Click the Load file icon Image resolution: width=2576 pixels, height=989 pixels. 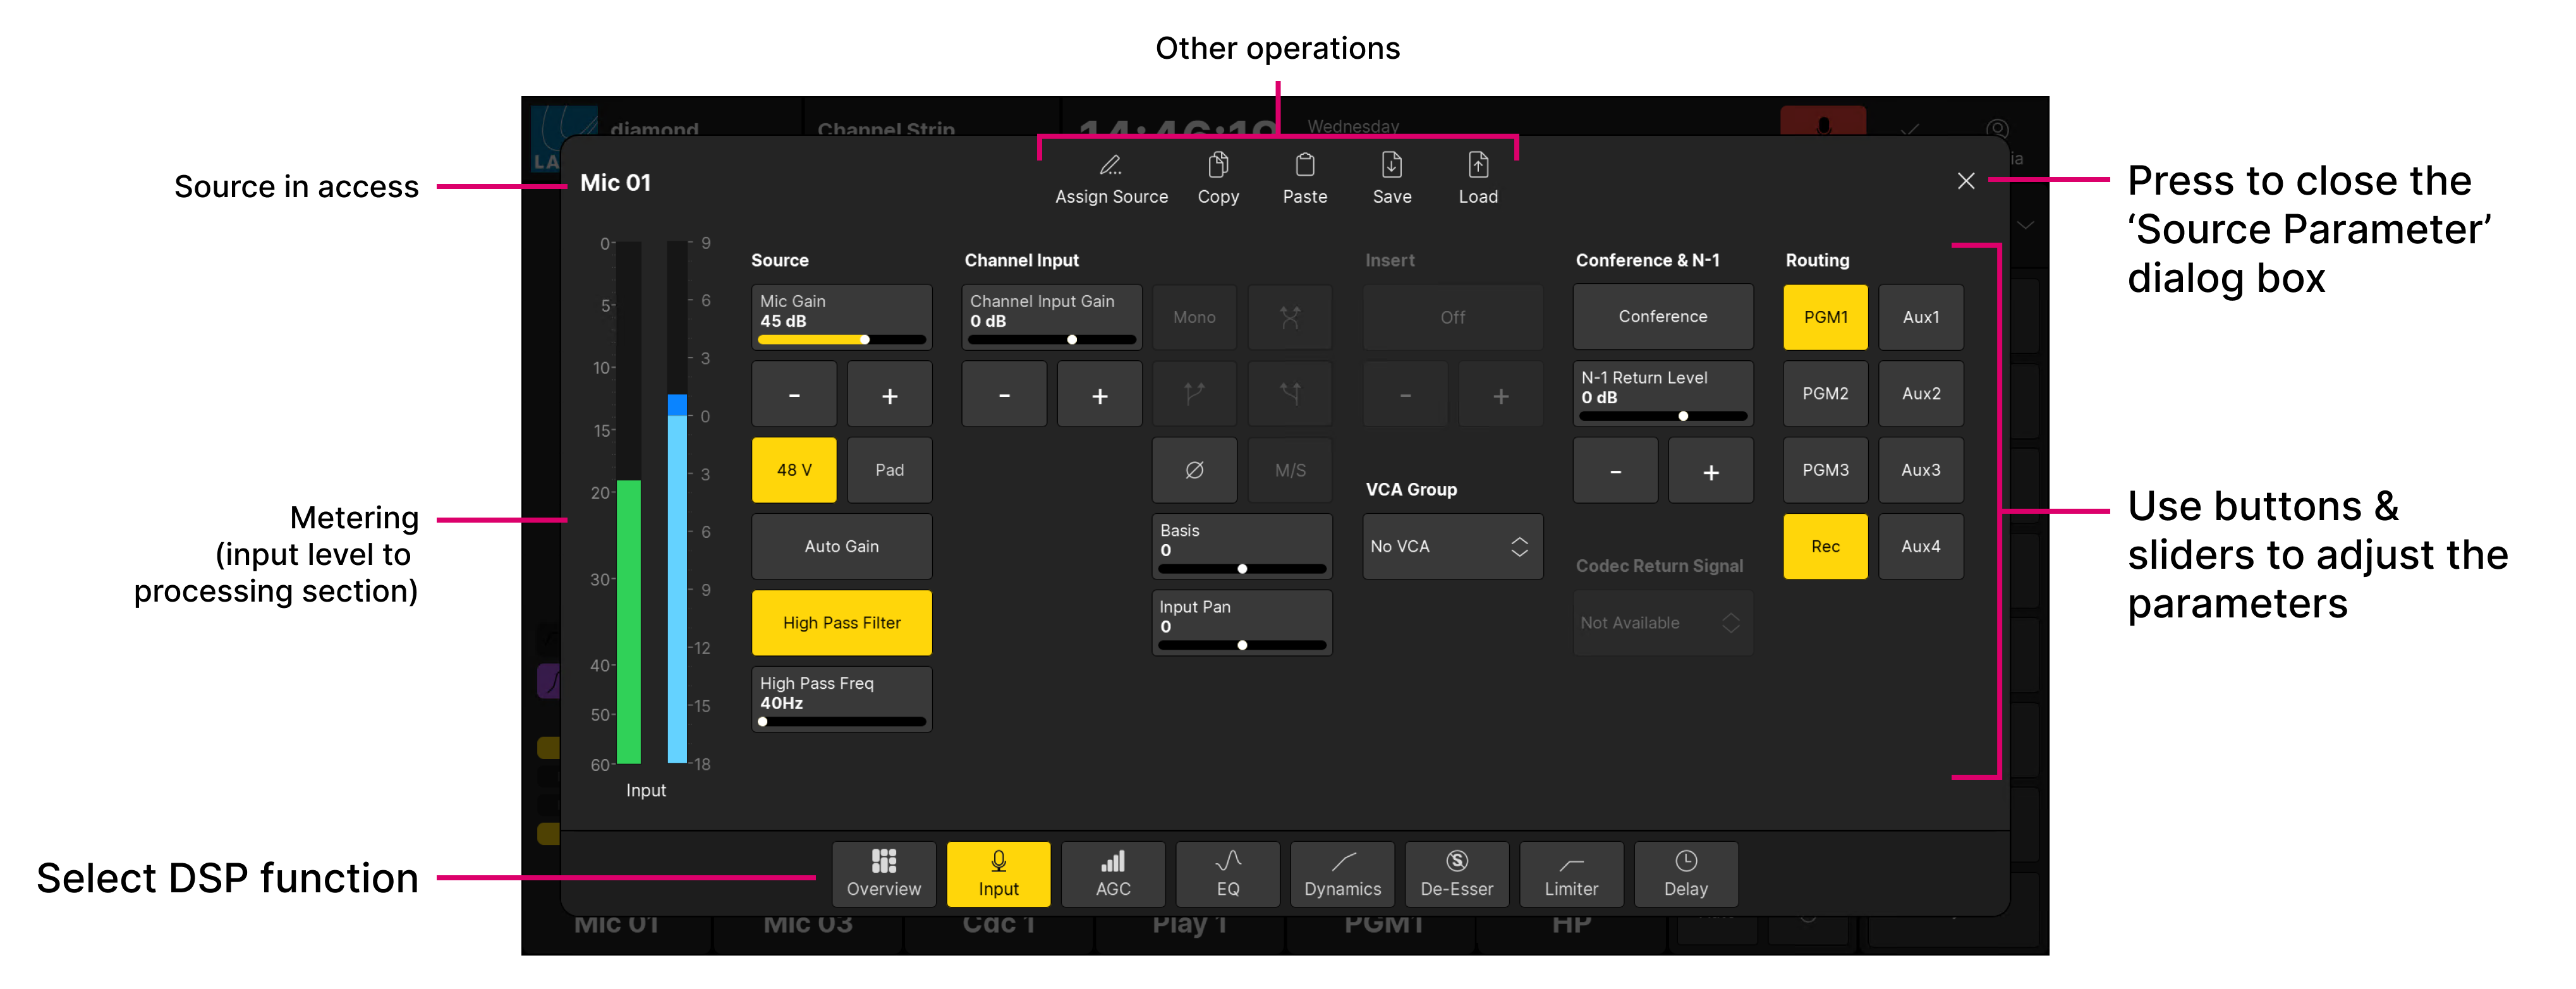[x=1478, y=166]
